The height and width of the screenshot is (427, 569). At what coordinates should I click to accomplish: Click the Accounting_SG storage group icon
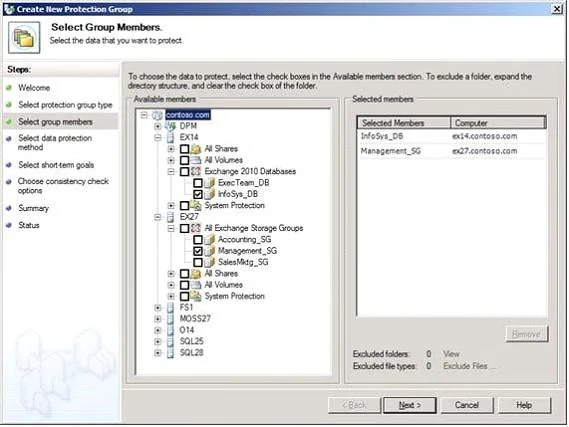pyautogui.click(x=210, y=239)
